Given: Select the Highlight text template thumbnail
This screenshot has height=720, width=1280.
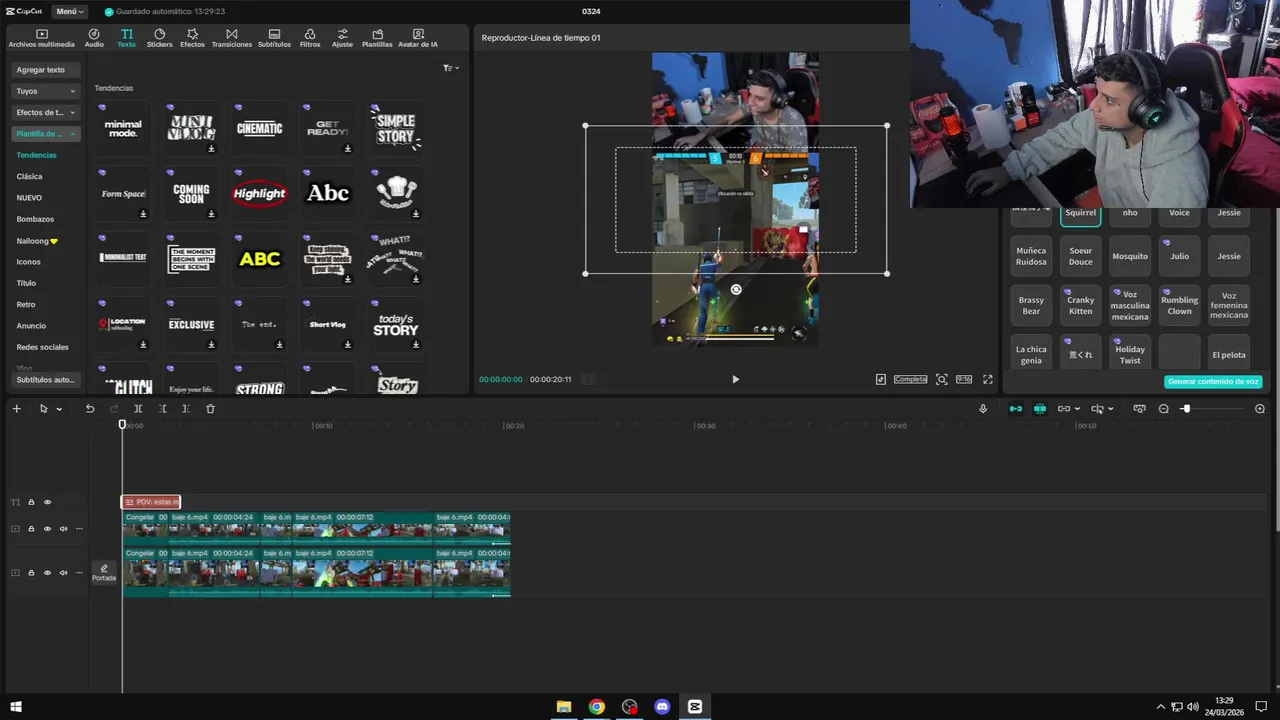Looking at the screenshot, I should (260, 194).
